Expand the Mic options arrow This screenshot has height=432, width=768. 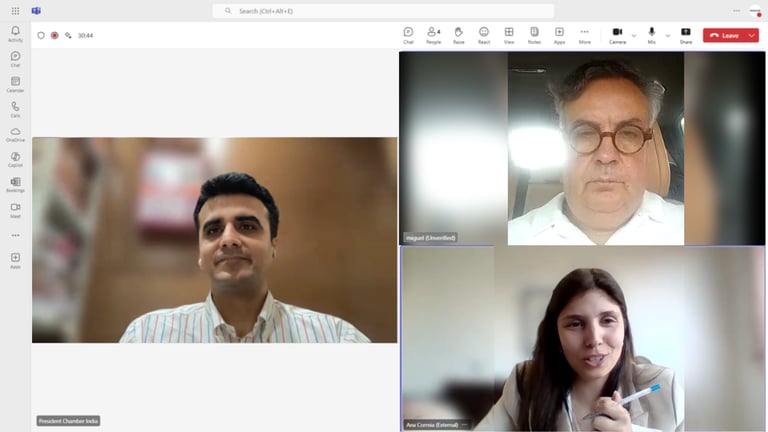click(668, 36)
